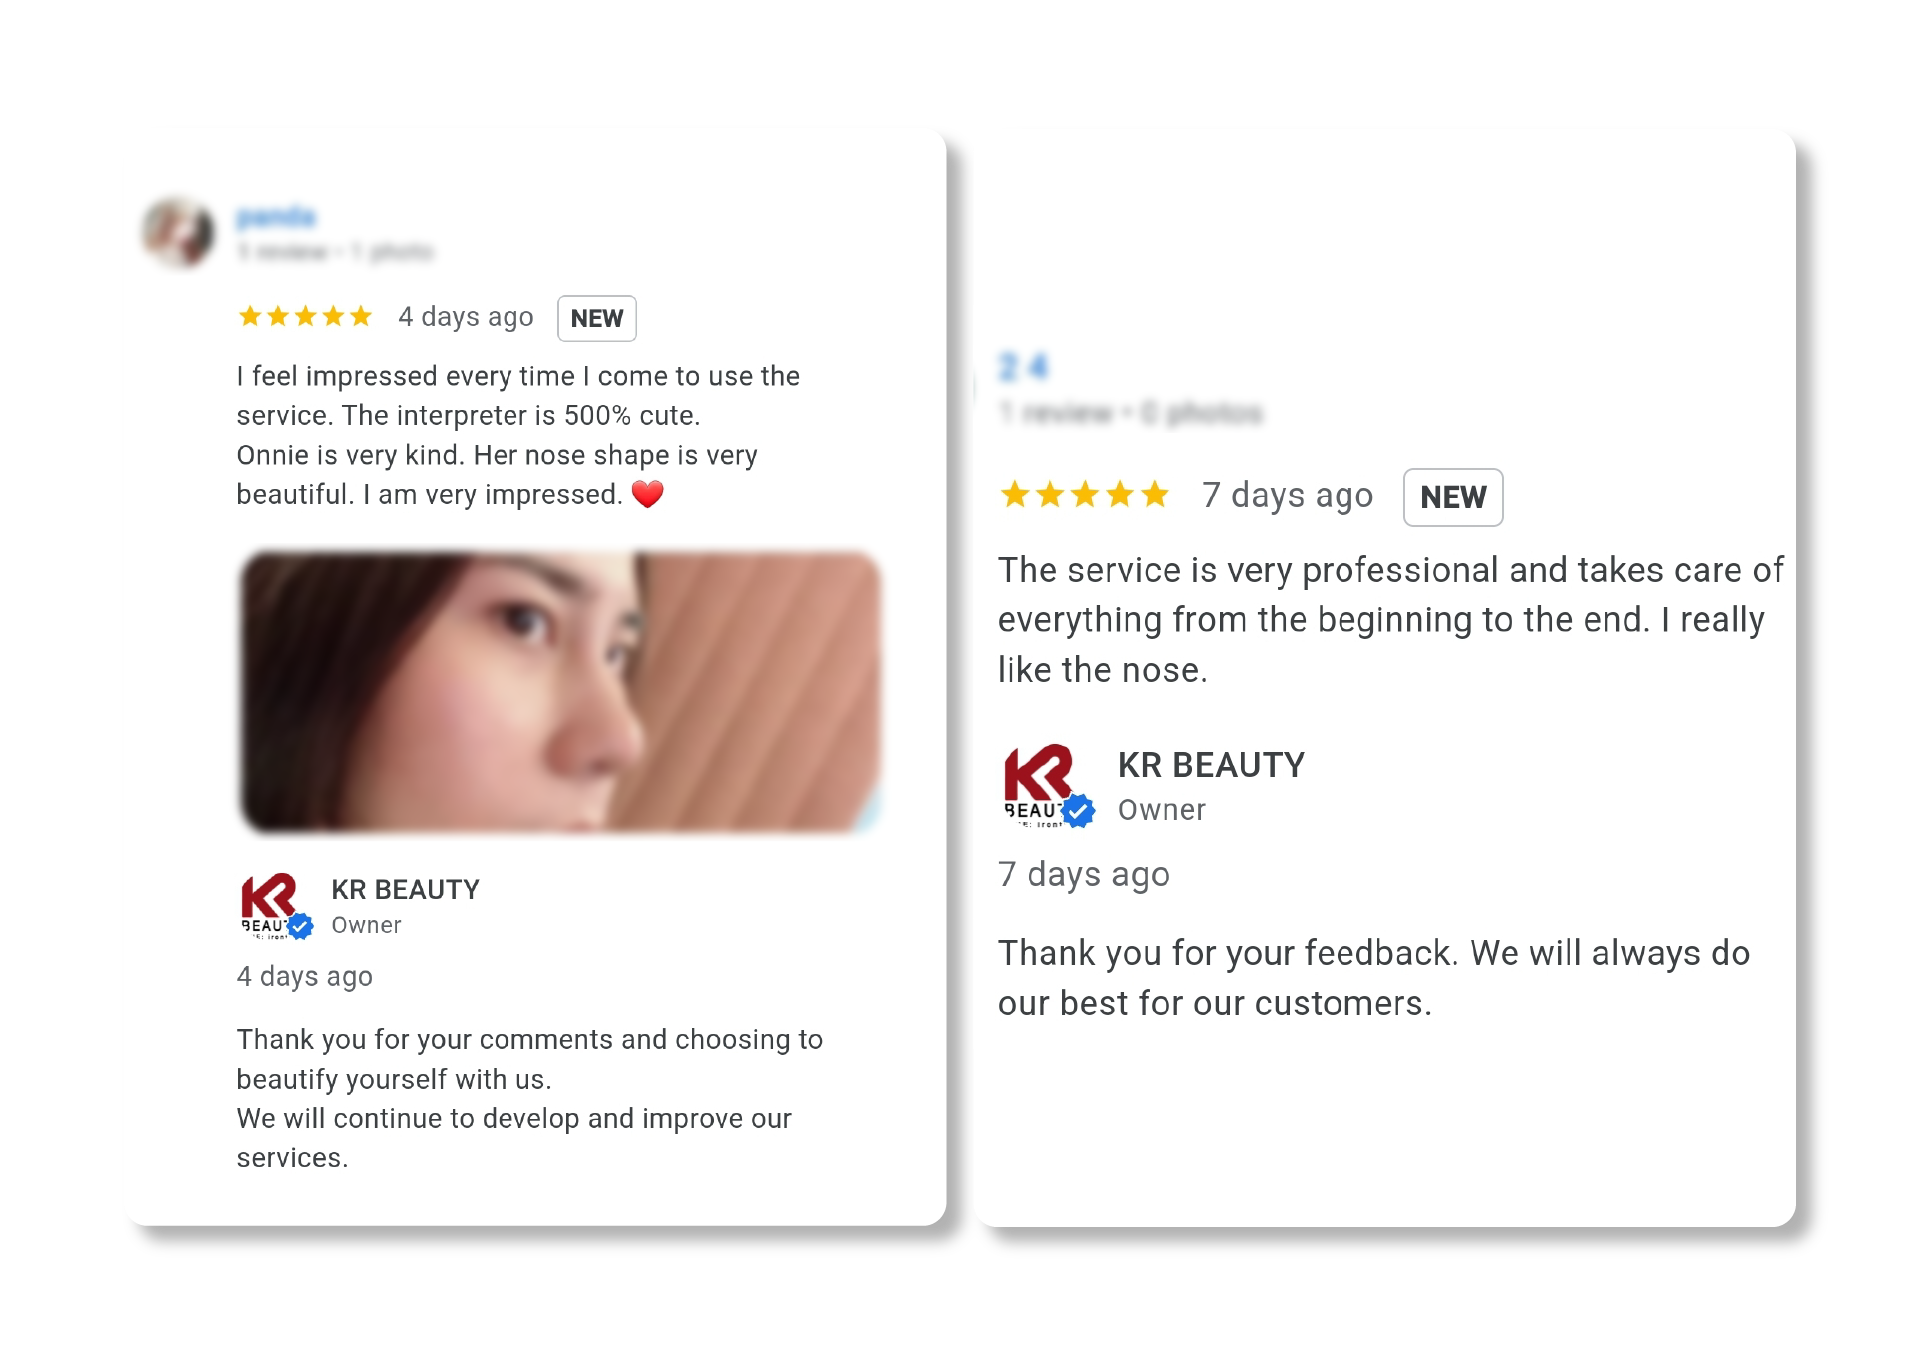Click the blurred reviewer avatar in the left review

[x=178, y=232]
